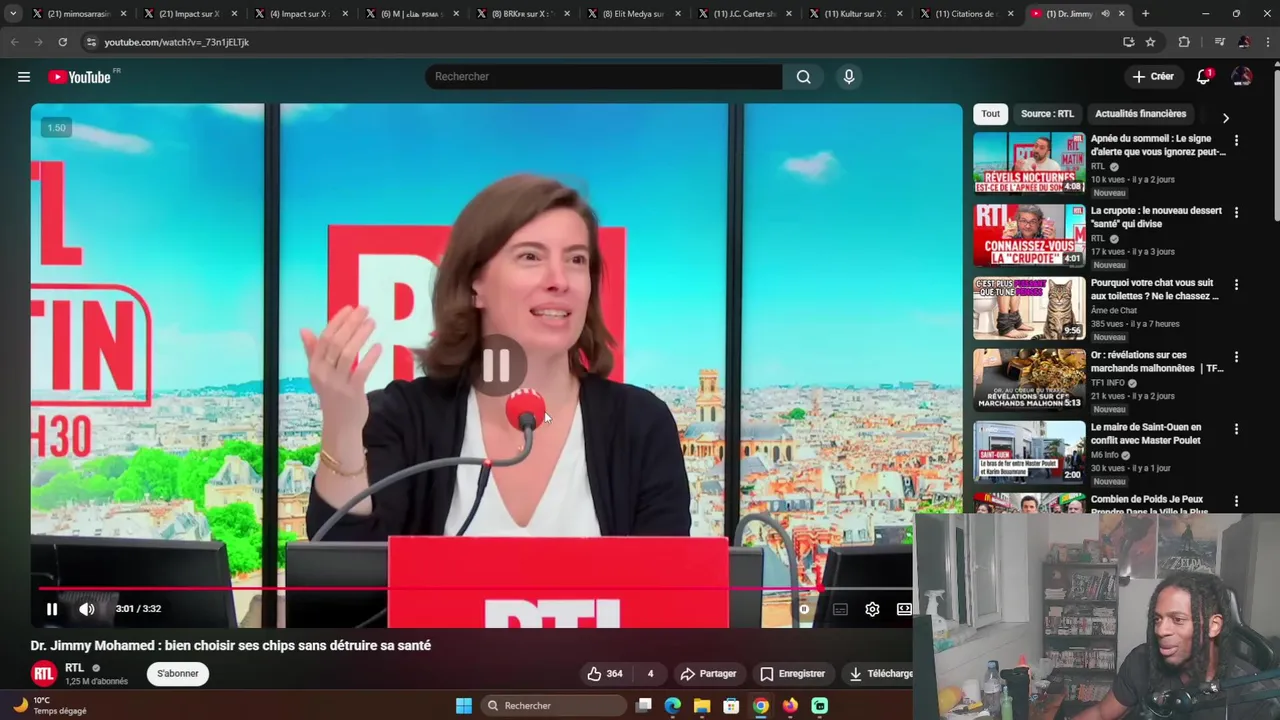1280x720 pixels.
Task: Open Le maire de Saint-Ouen title
Action: point(1148,433)
